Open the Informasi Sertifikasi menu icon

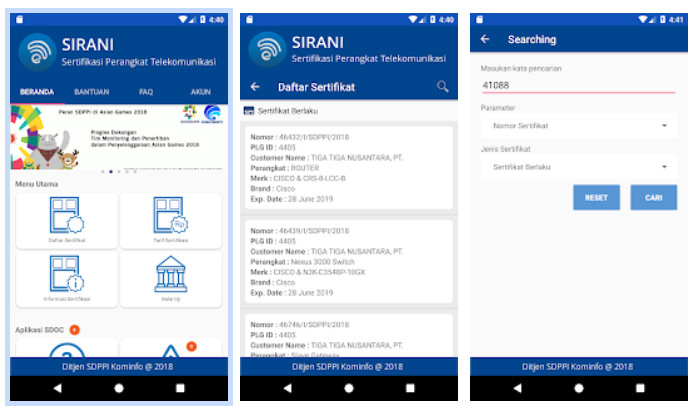click(67, 277)
